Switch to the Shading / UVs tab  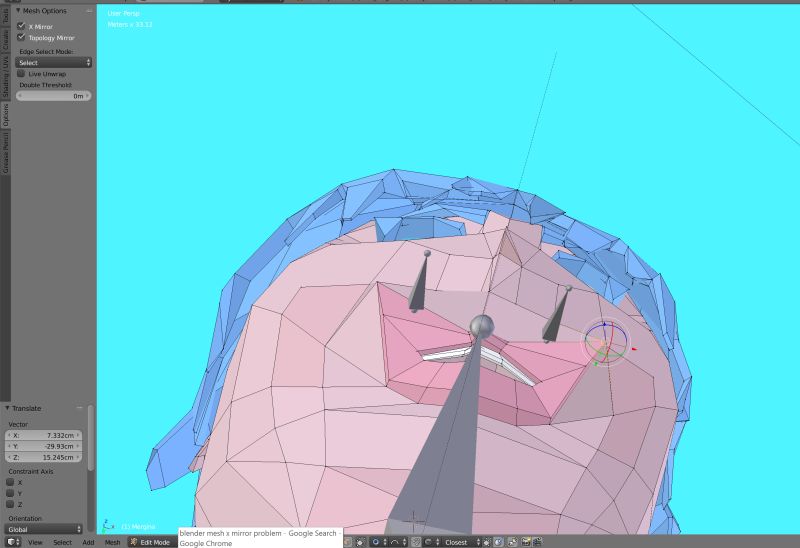(x=5, y=77)
